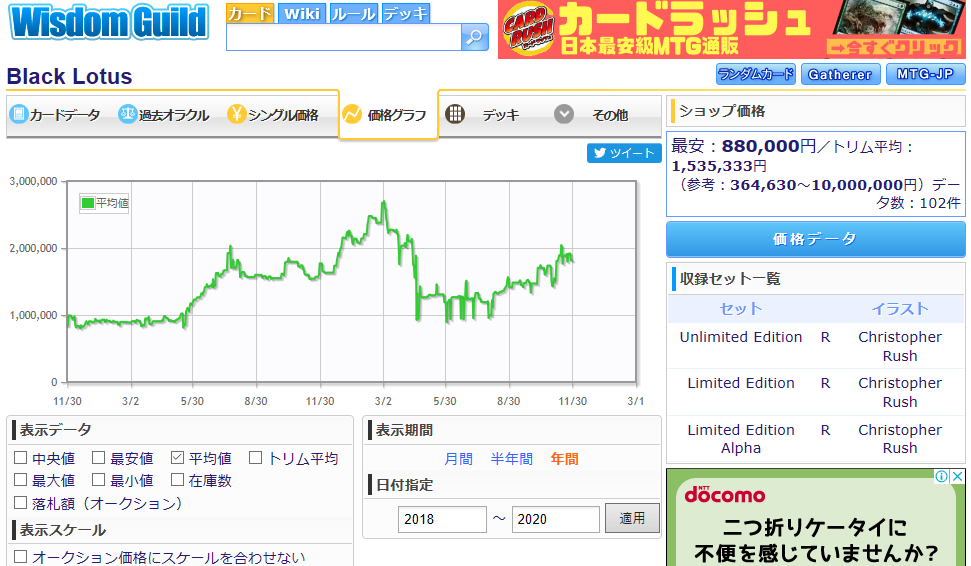
Task: Open the Wisdom Guild logo homepage
Action: tap(108, 23)
